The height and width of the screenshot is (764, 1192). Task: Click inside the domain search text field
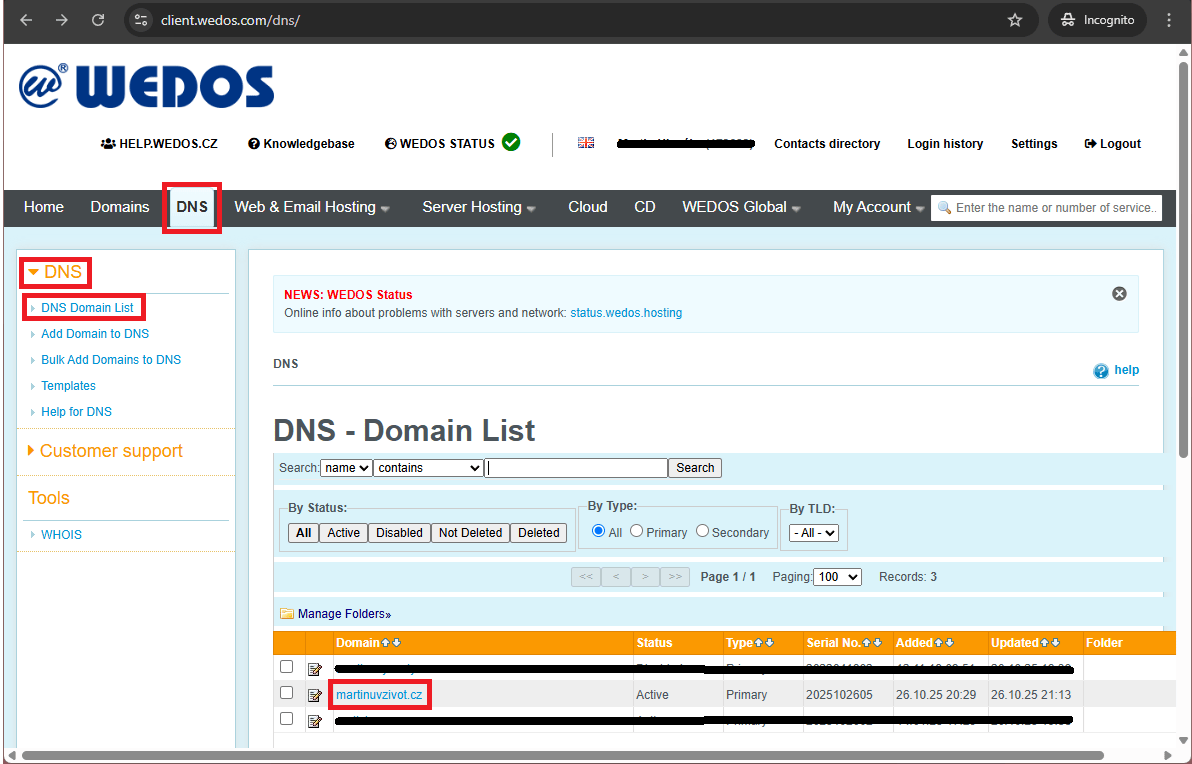point(576,467)
